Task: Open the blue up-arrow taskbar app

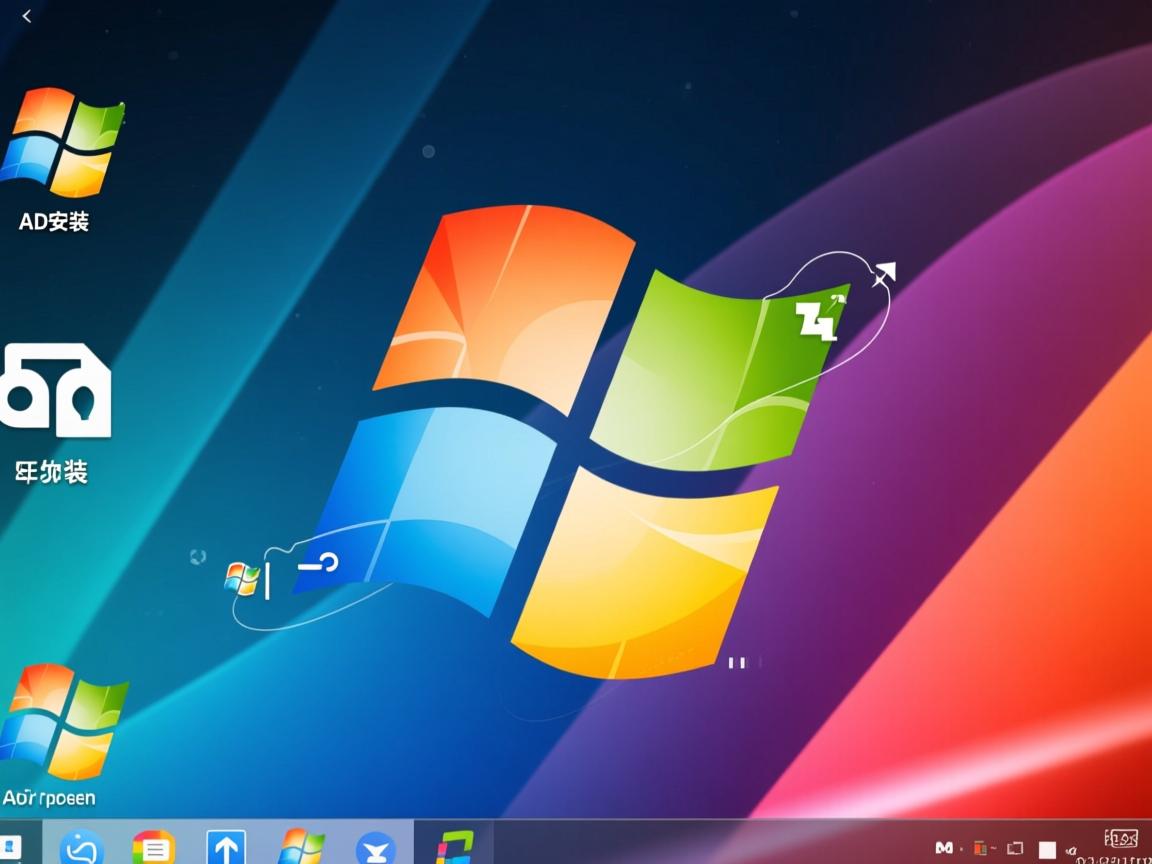Action: pos(226,848)
